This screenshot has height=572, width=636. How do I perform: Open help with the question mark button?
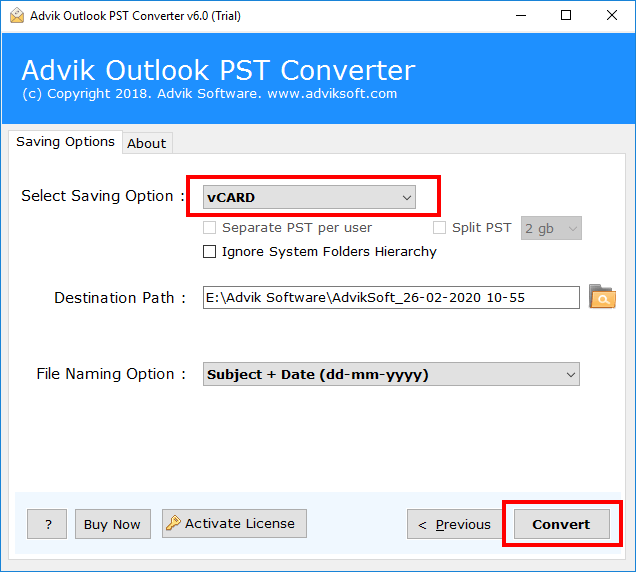tap(47, 524)
